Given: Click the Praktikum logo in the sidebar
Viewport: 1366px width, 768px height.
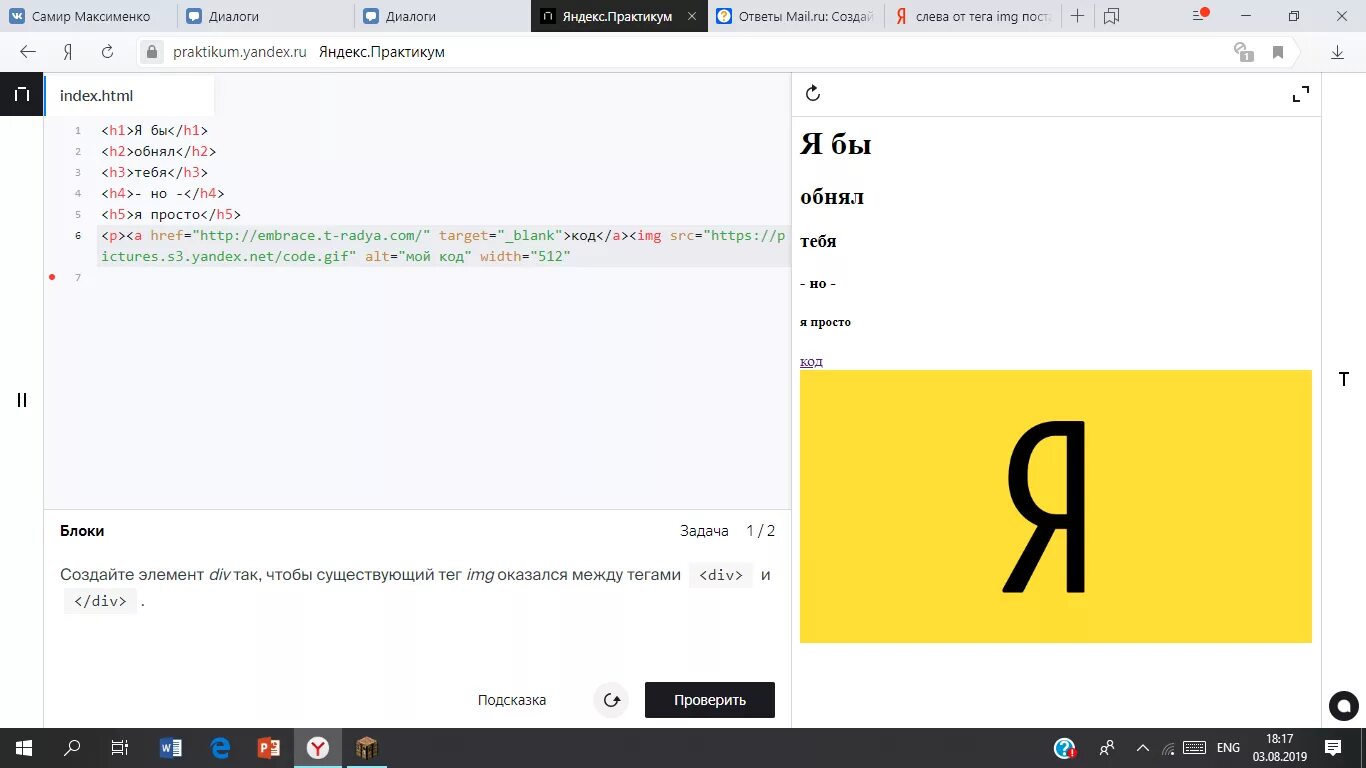Looking at the screenshot, I should point(21,95).
